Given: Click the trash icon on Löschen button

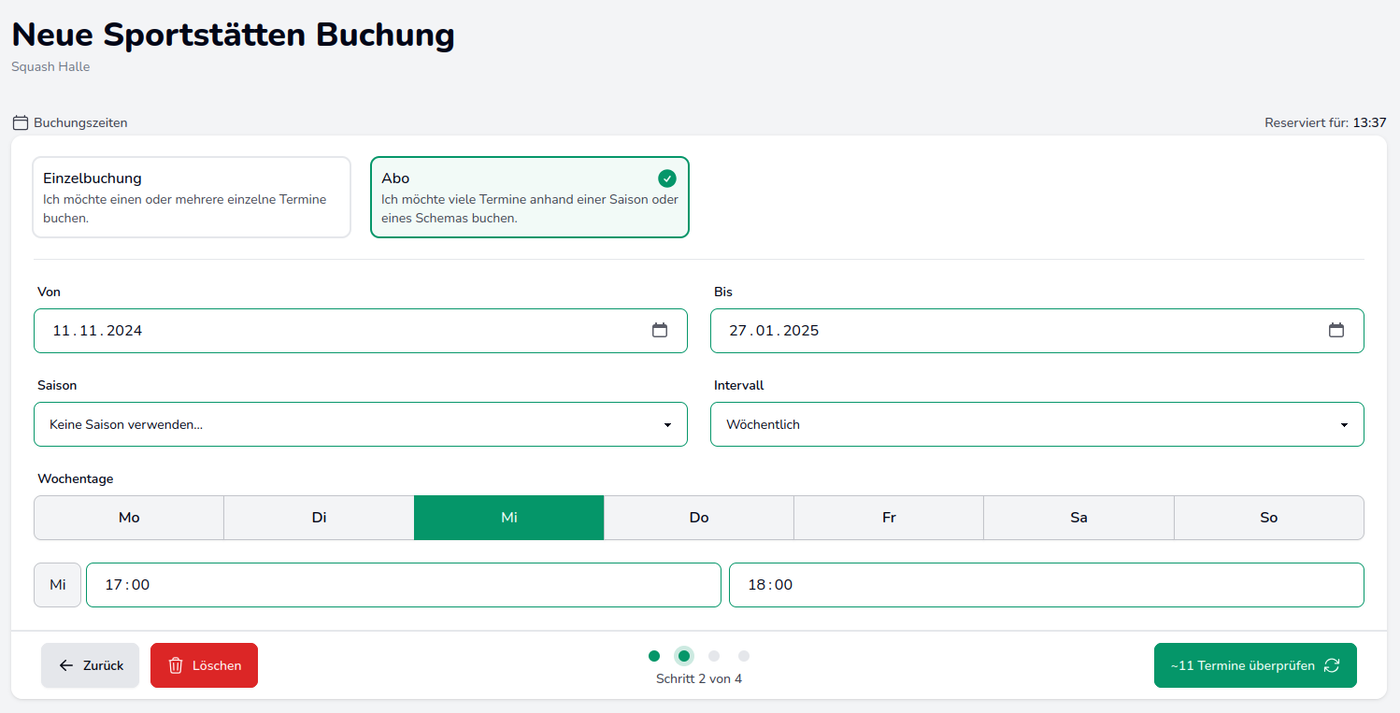Looking at the screenshot, I should tap(175, 665).
